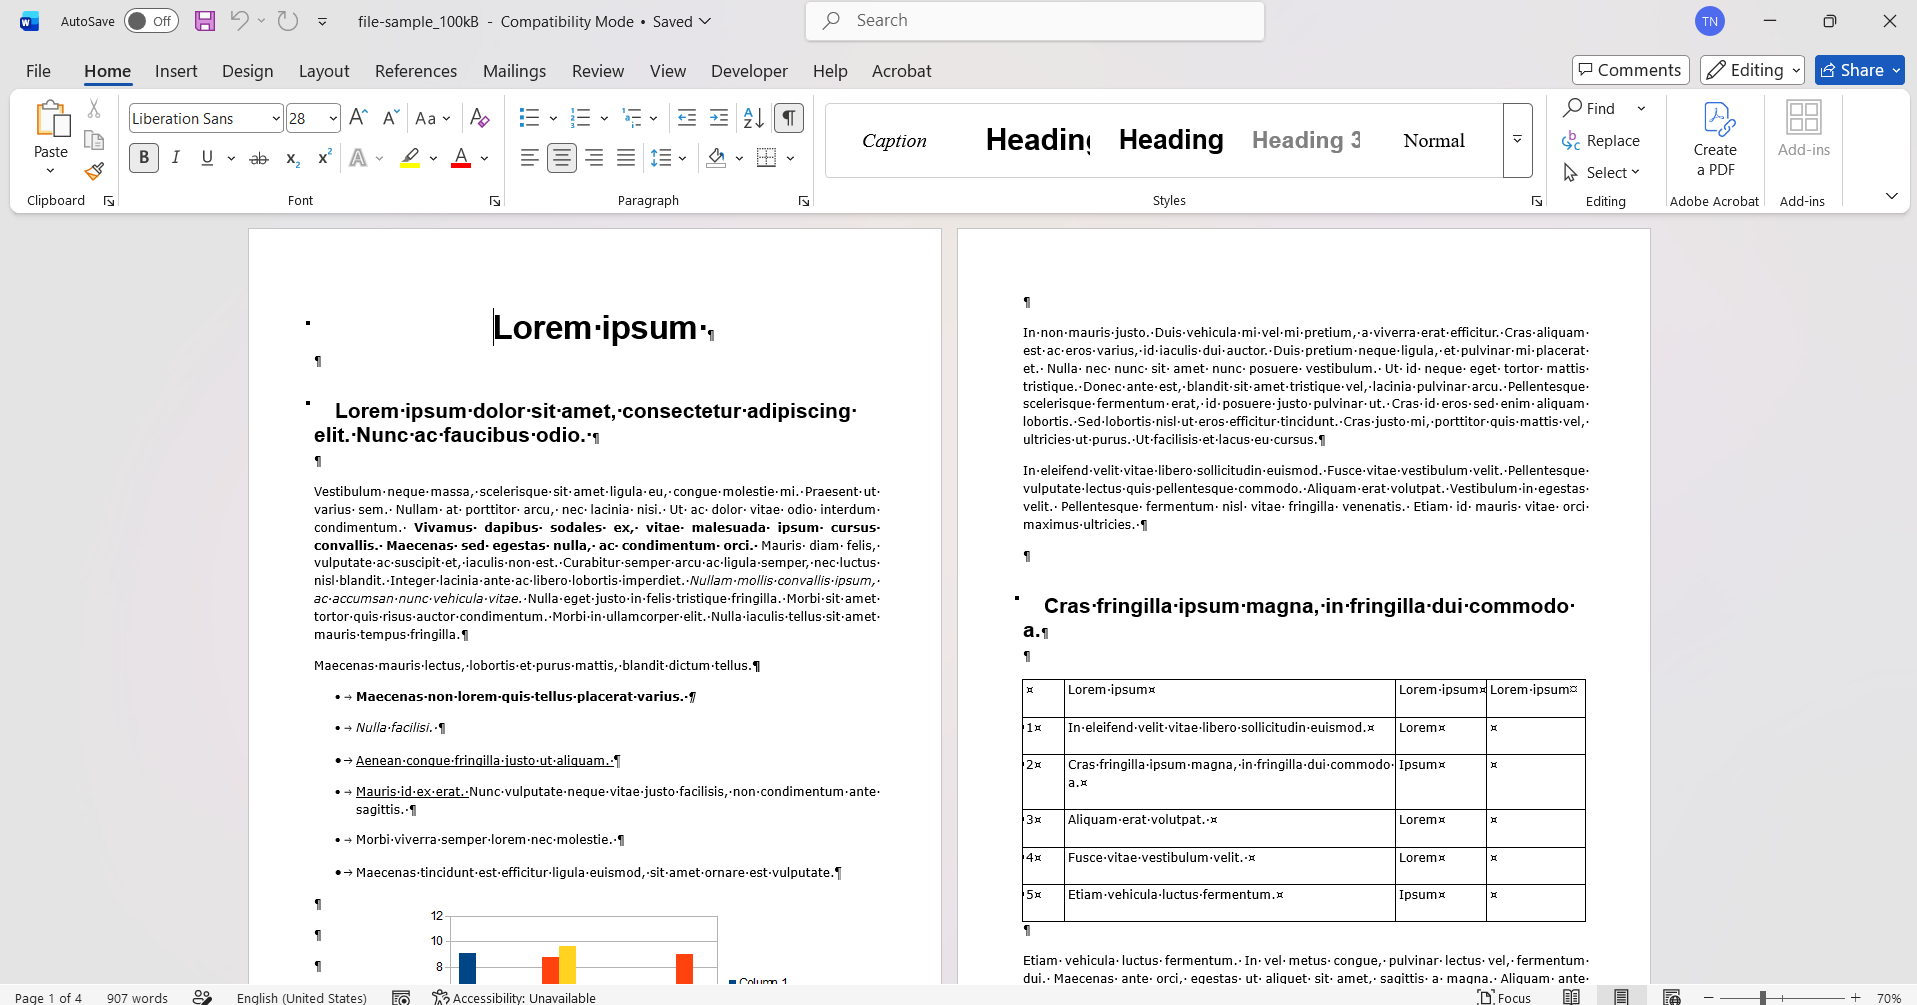
Task: Toggle Italic formatting
Action: point(176,158)
